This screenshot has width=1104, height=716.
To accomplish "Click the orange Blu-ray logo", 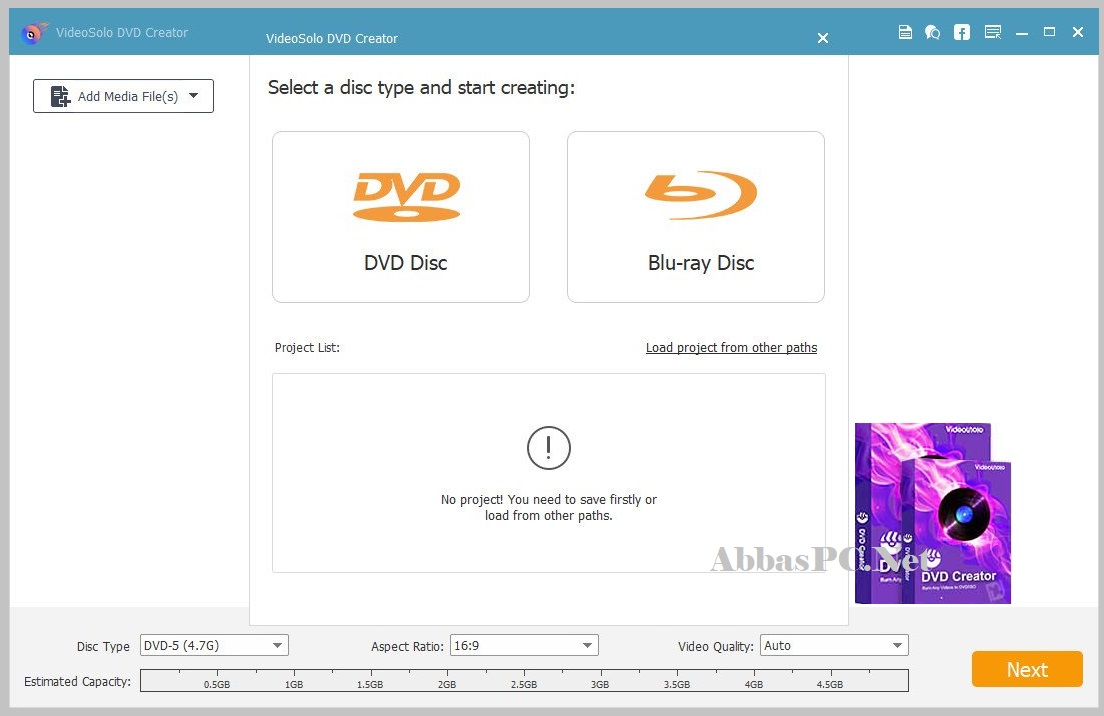I will click(701, 194).
